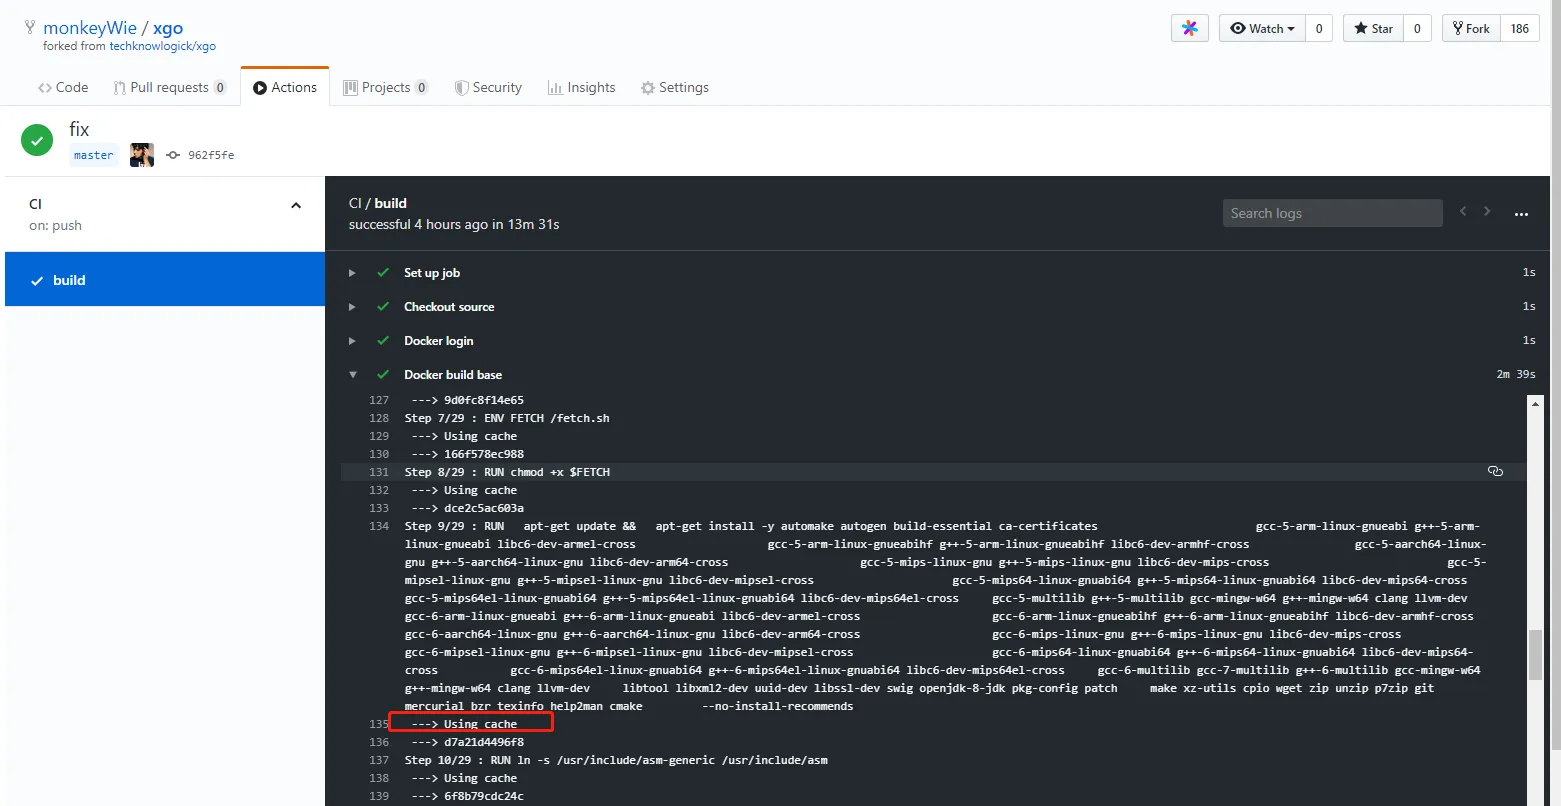This screenshot has width=1561, height=806.
Task: Click the commit hash 962f5fe
Action: 211,155
